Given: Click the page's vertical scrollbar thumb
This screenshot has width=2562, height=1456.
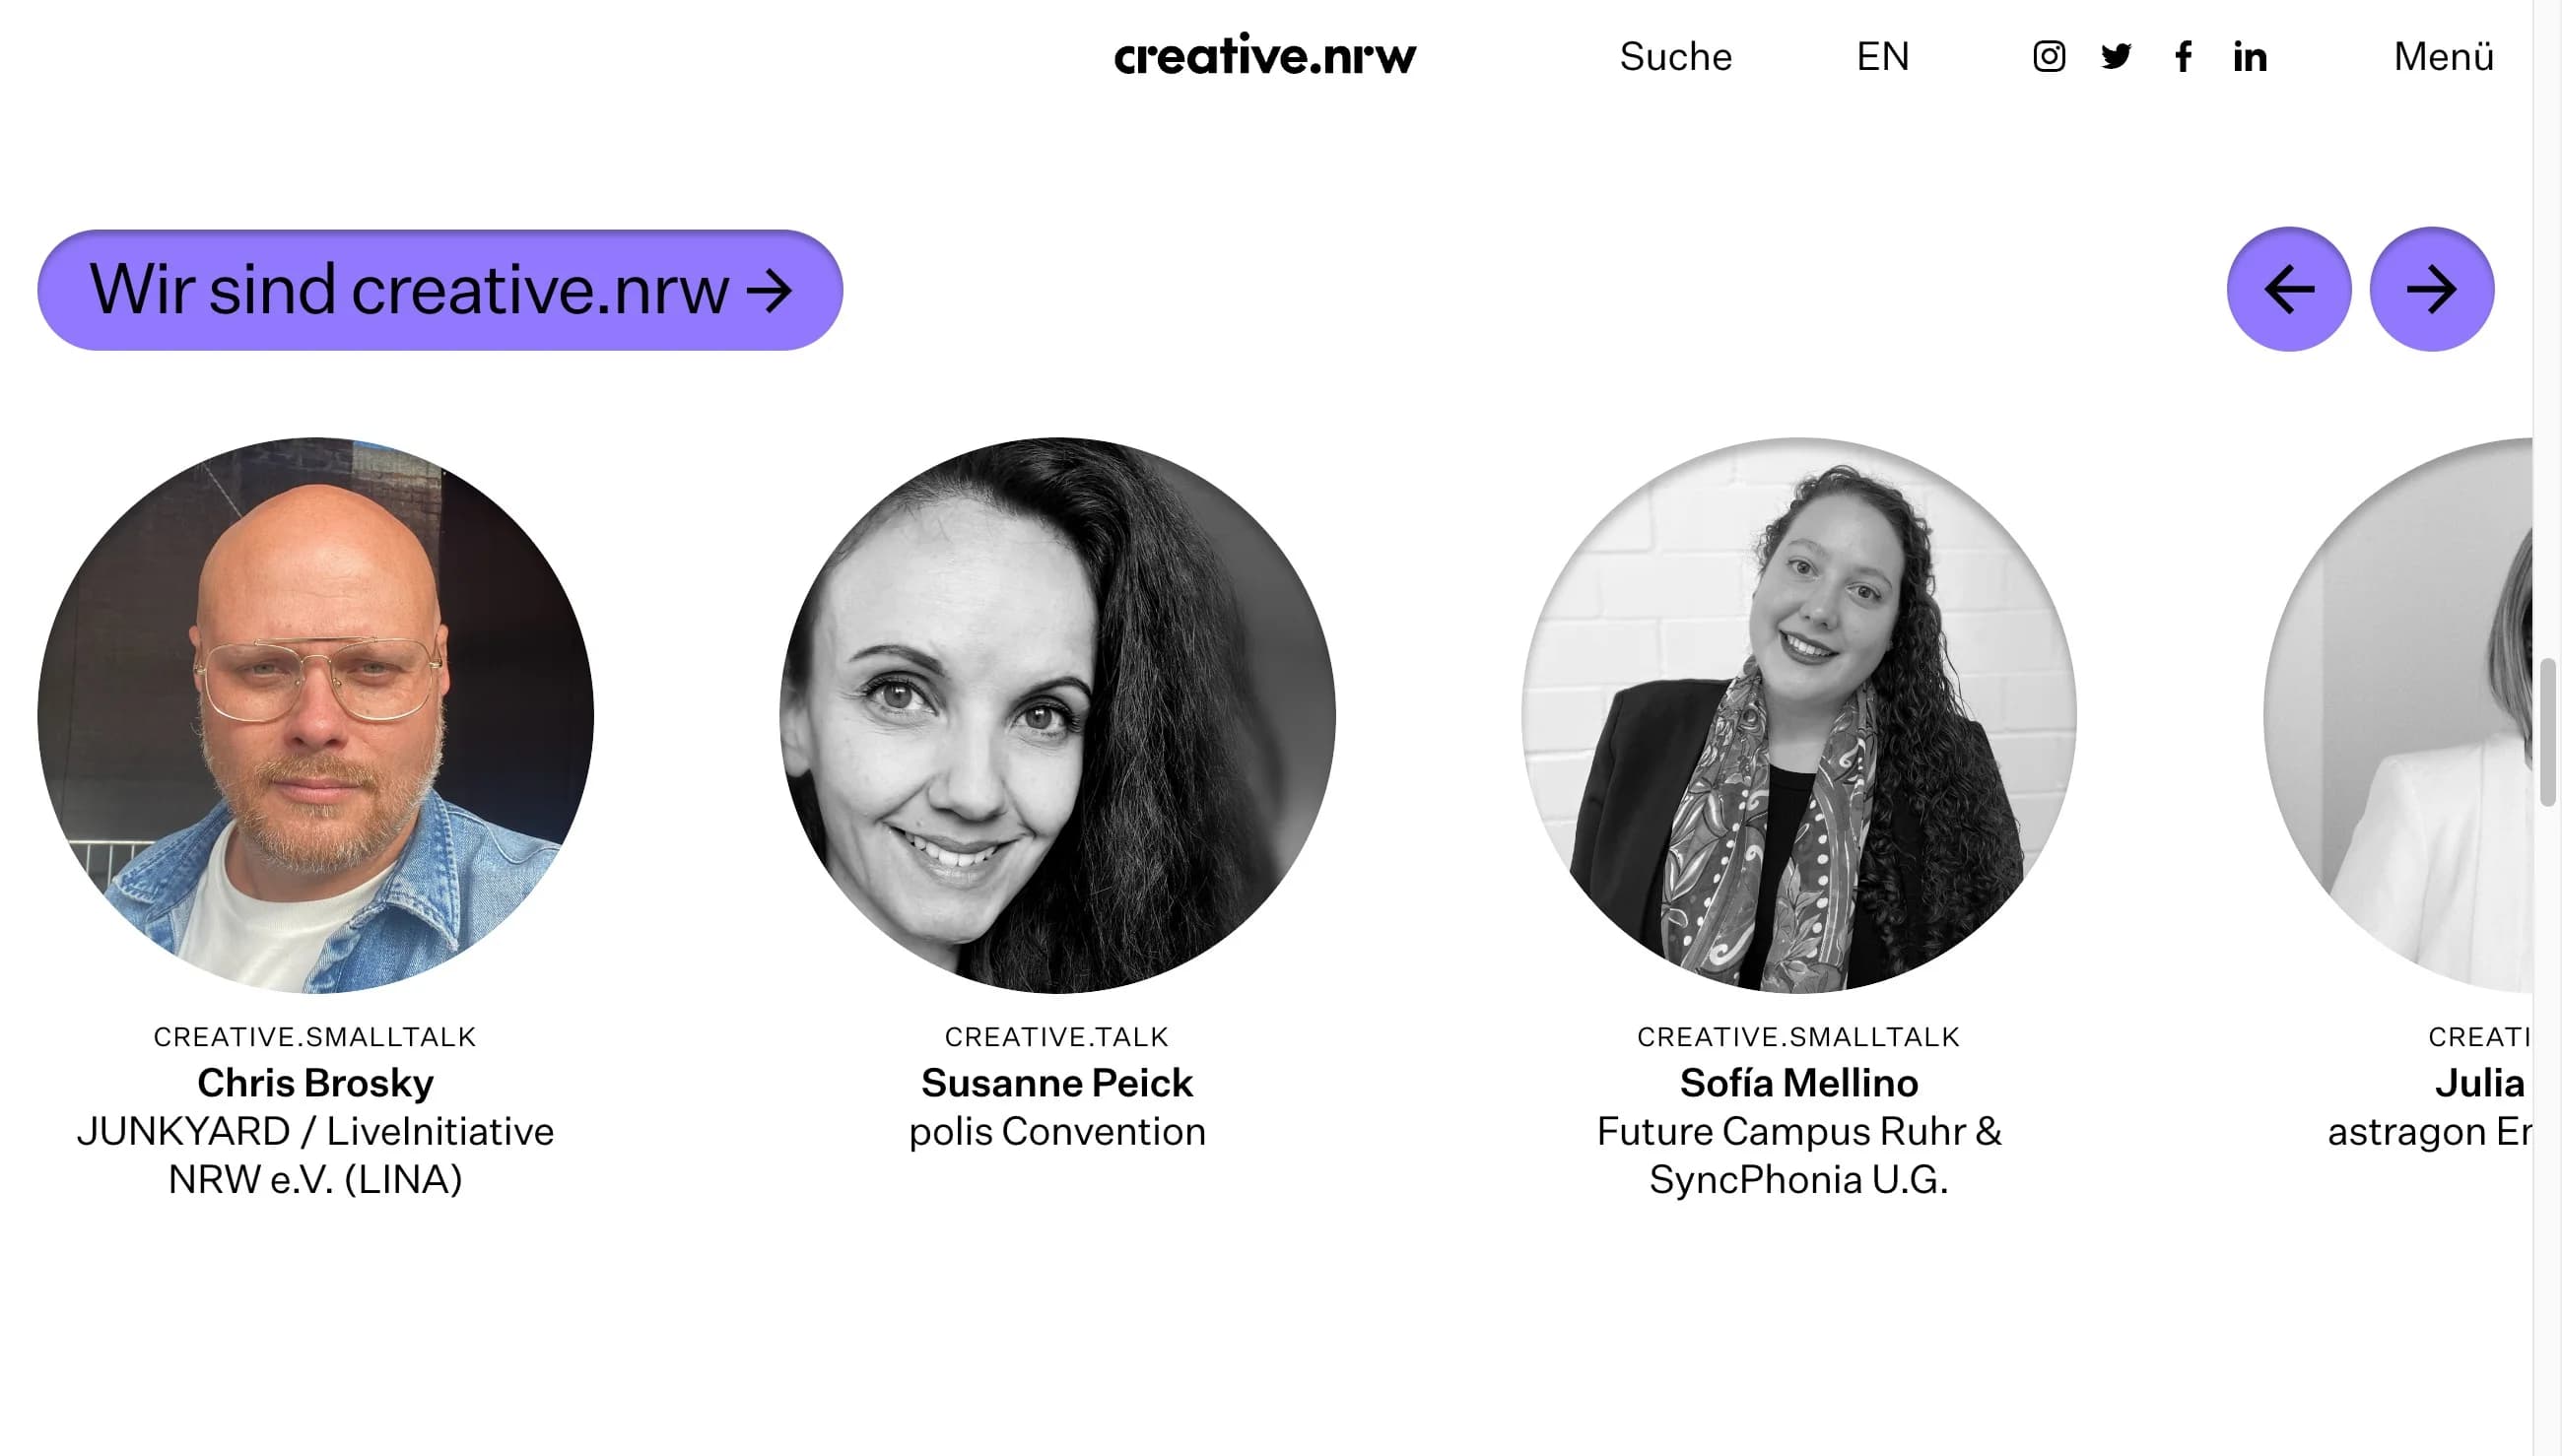Looking at the screenshot, I should 2547,731.
